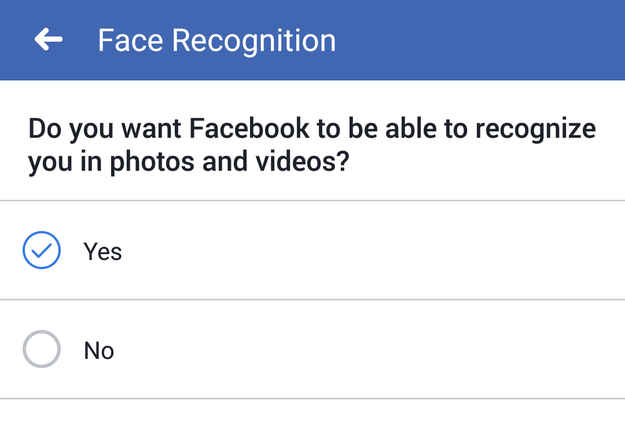This screenshot has height=422, width=625.
Task: Go back using the white arrow icon
Action: tap(48, 39)
